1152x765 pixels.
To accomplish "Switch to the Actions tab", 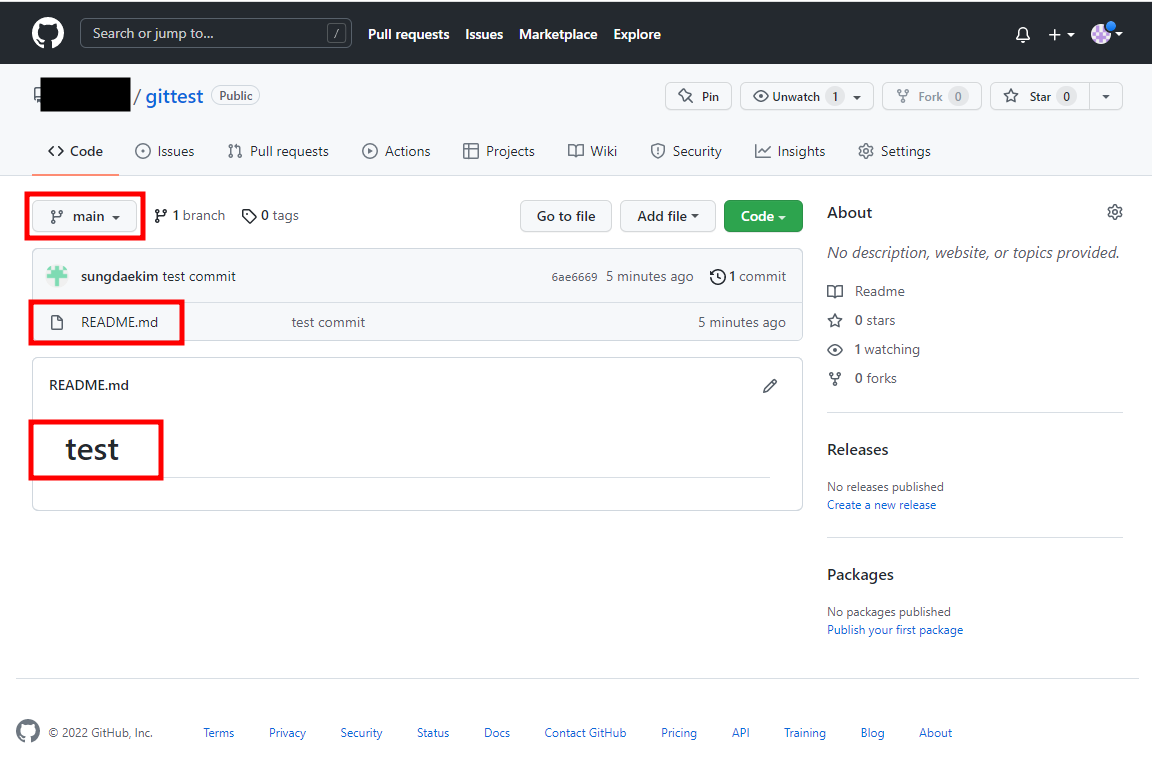I will (x=396, y=151).
